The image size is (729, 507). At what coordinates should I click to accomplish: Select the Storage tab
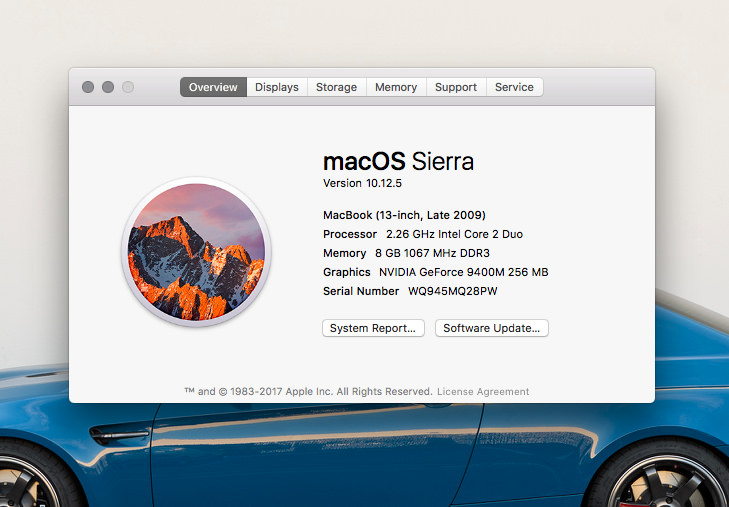(337, 87)
